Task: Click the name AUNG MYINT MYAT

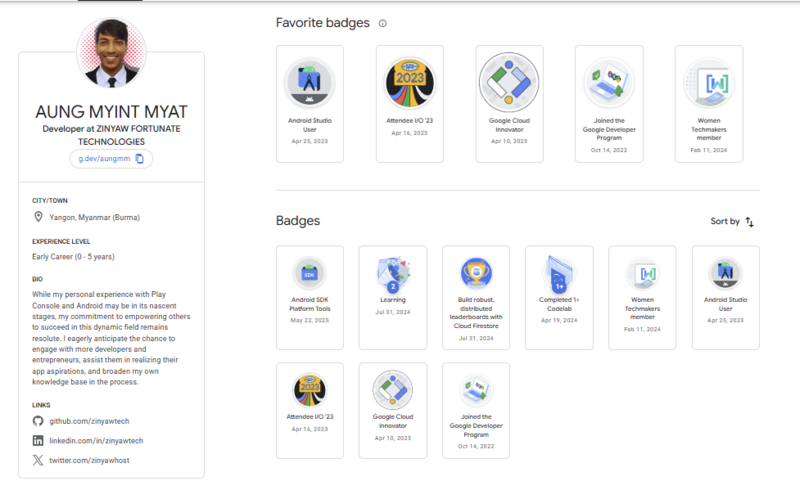Action: point(111,112)
